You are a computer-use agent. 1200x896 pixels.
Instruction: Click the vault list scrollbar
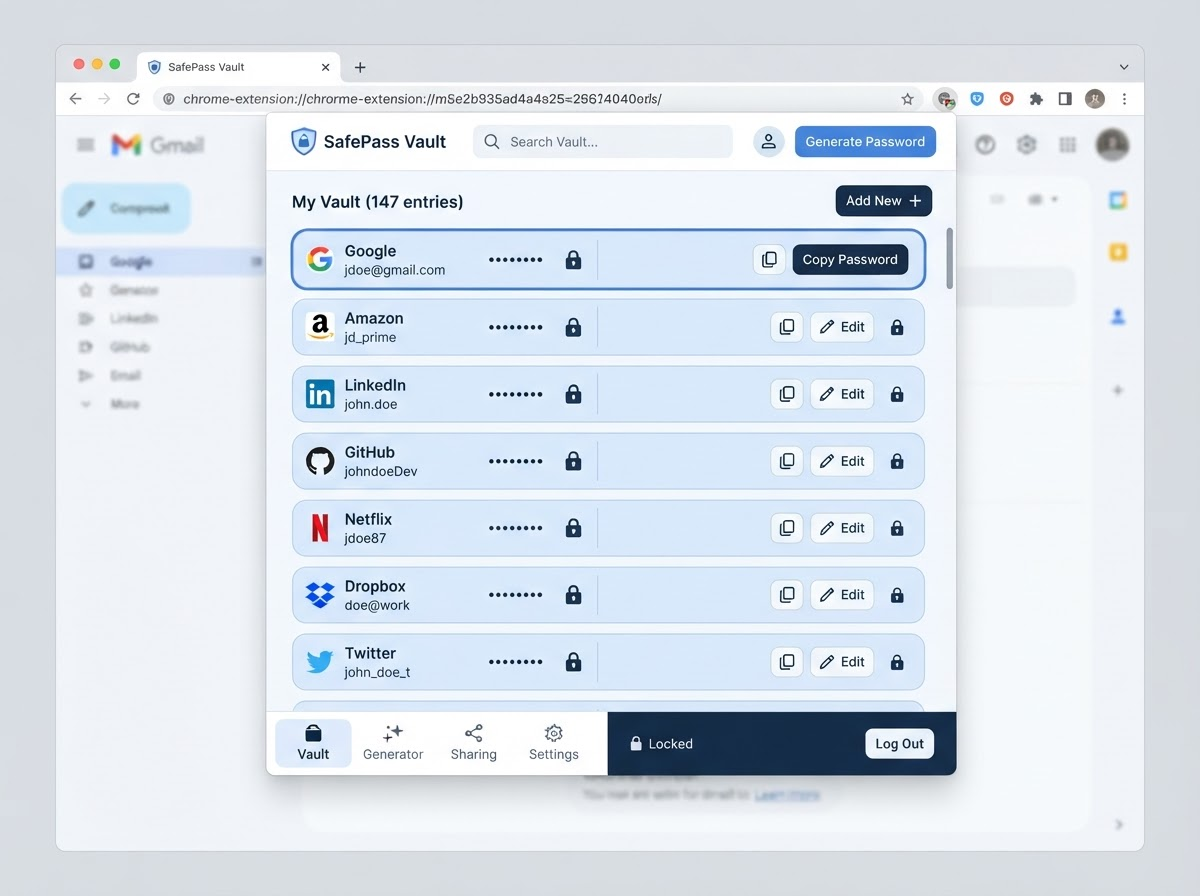click(x=949, y=258)
